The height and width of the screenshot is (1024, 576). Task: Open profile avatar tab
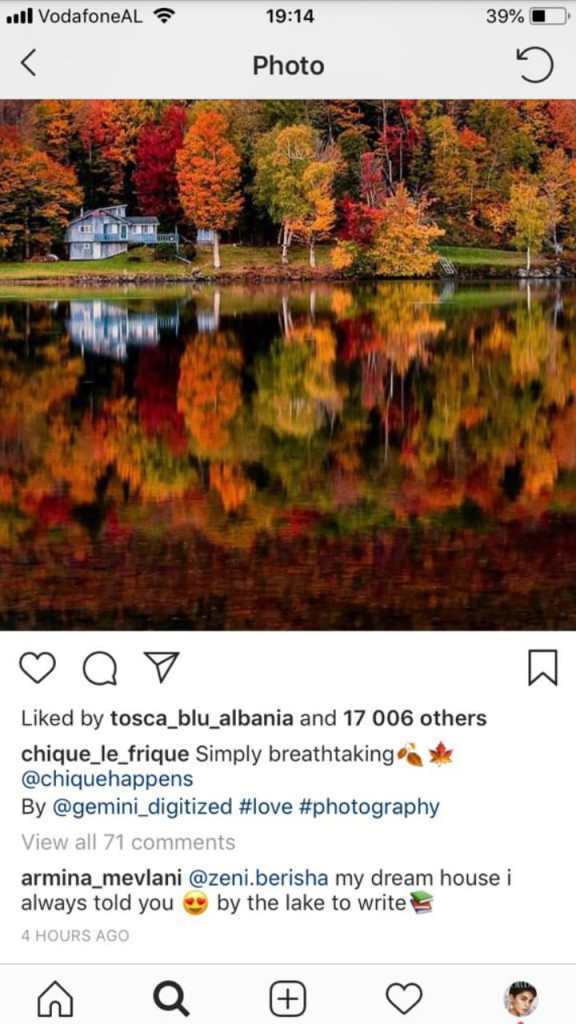coord(522,999)
